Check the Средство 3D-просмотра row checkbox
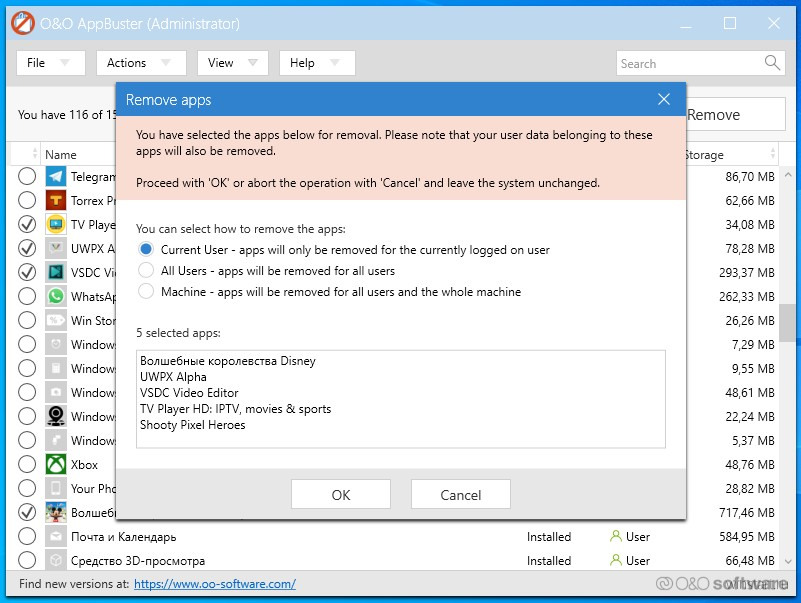The width and height of the screenshot is (801, 603). pos(27,561)
